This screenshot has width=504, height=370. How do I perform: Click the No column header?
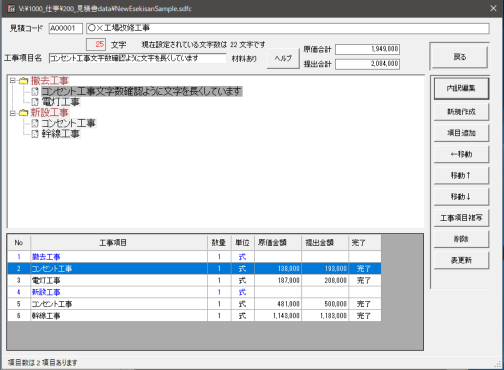click(19, 243)
